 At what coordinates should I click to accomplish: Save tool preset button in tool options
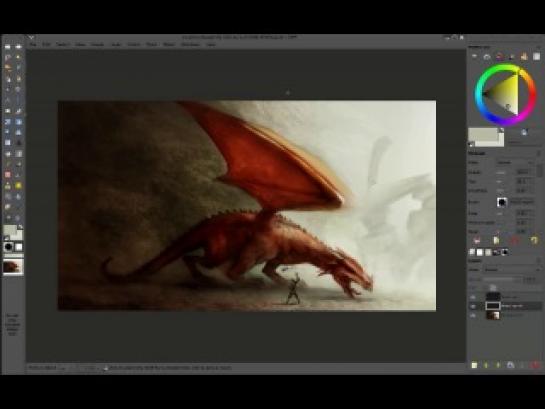477,240
